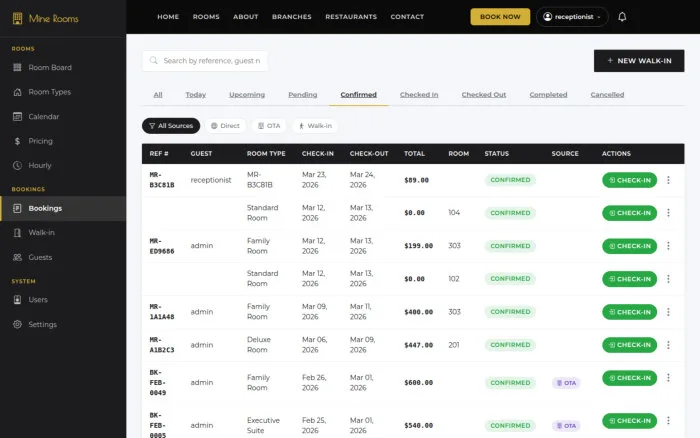Create a NEW WALK-IN booking
The image size is (700, 438).
pos(639,61)
